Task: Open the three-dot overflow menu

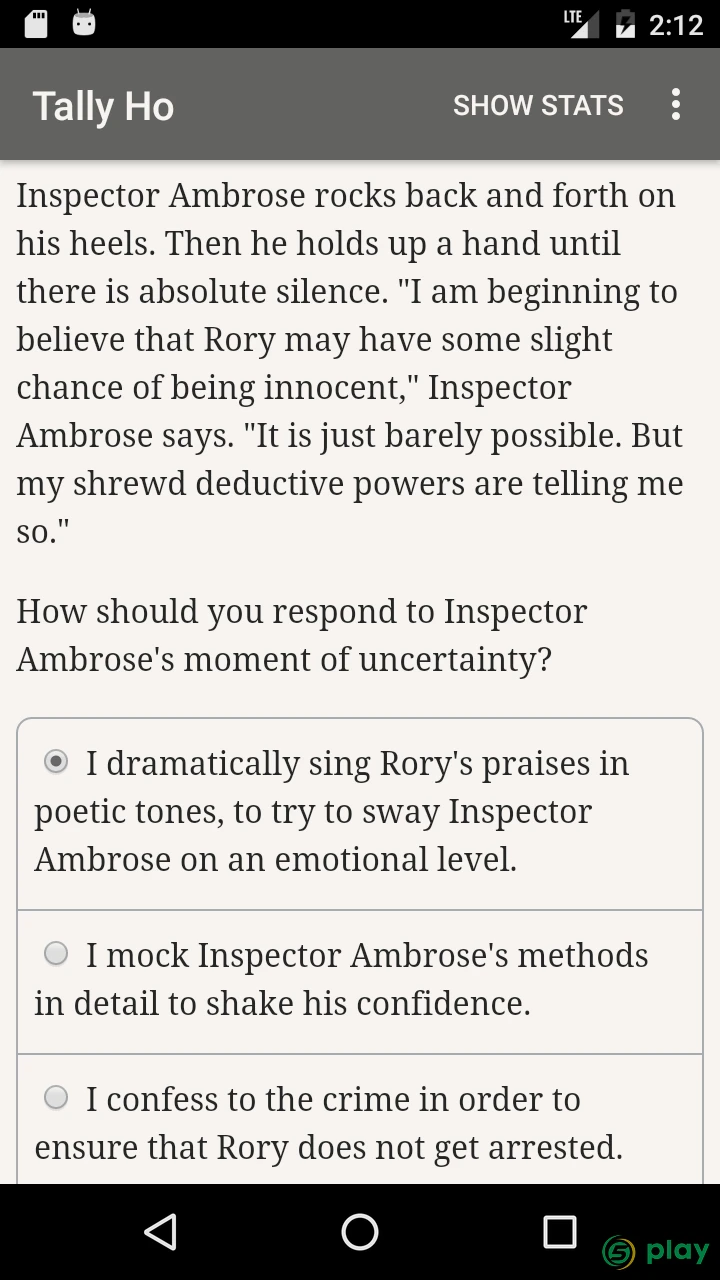Action: click(676, 104)
